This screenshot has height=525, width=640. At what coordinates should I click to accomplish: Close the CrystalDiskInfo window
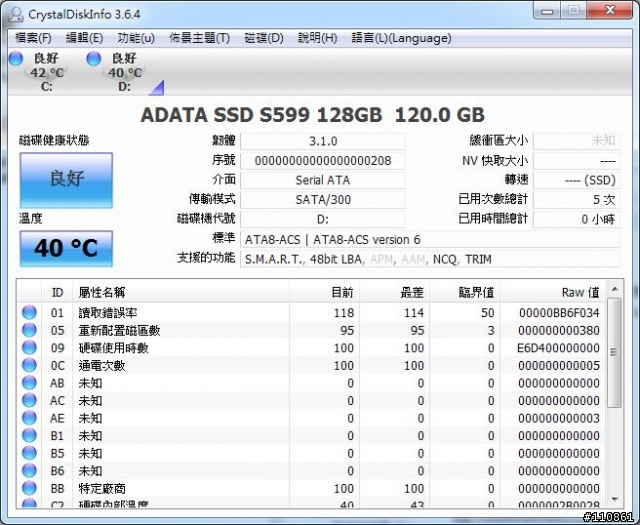(x=610, y=11)
